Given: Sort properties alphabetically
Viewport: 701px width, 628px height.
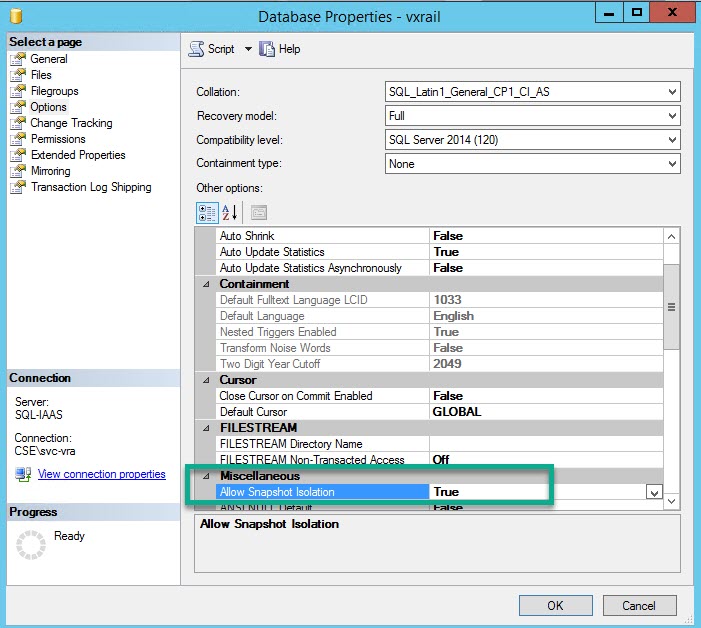Looking at the screenshot, I should click(230, 211).
